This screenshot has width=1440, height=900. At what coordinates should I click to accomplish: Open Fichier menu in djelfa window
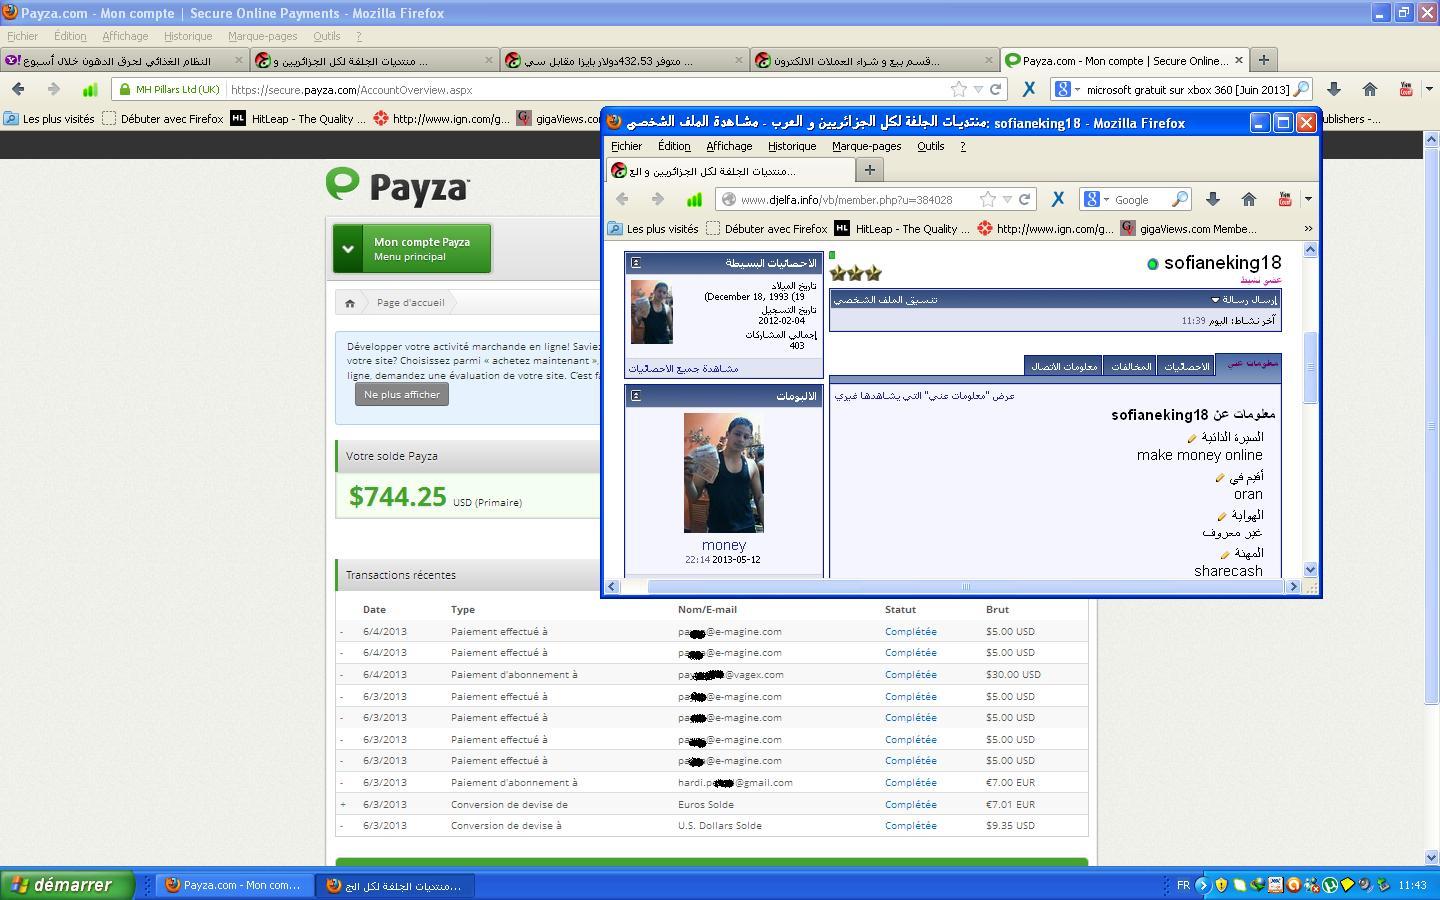[627, 146]
